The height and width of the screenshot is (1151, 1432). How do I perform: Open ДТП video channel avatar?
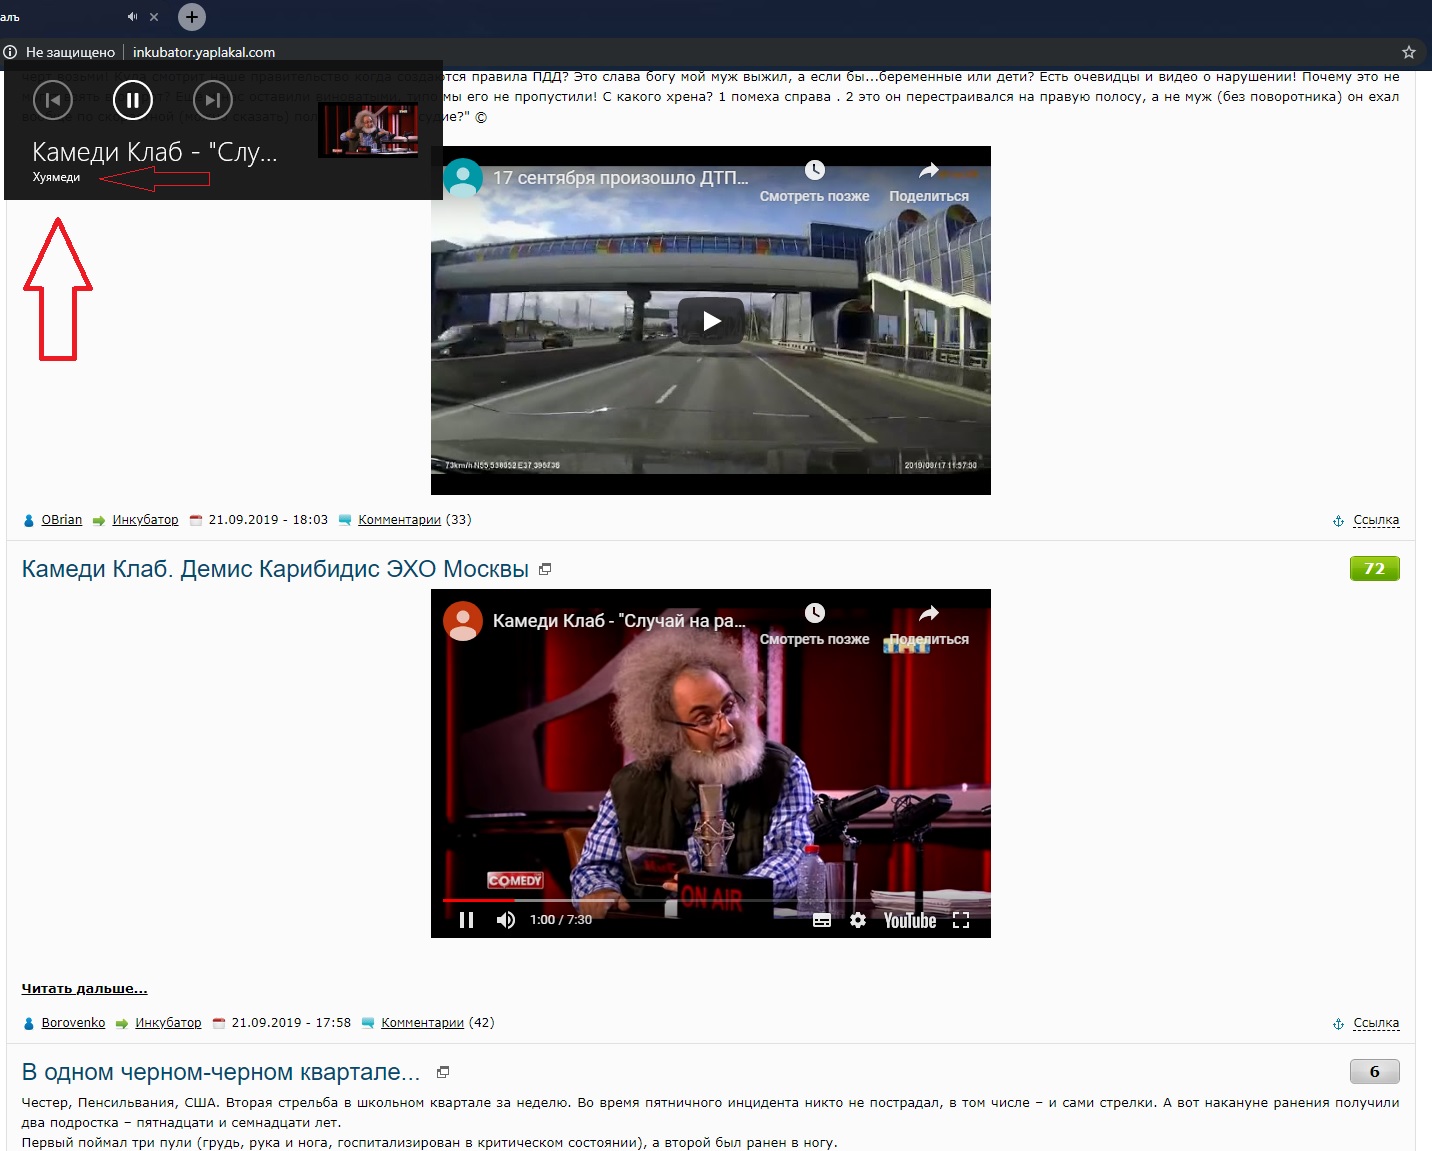point(463,178)
